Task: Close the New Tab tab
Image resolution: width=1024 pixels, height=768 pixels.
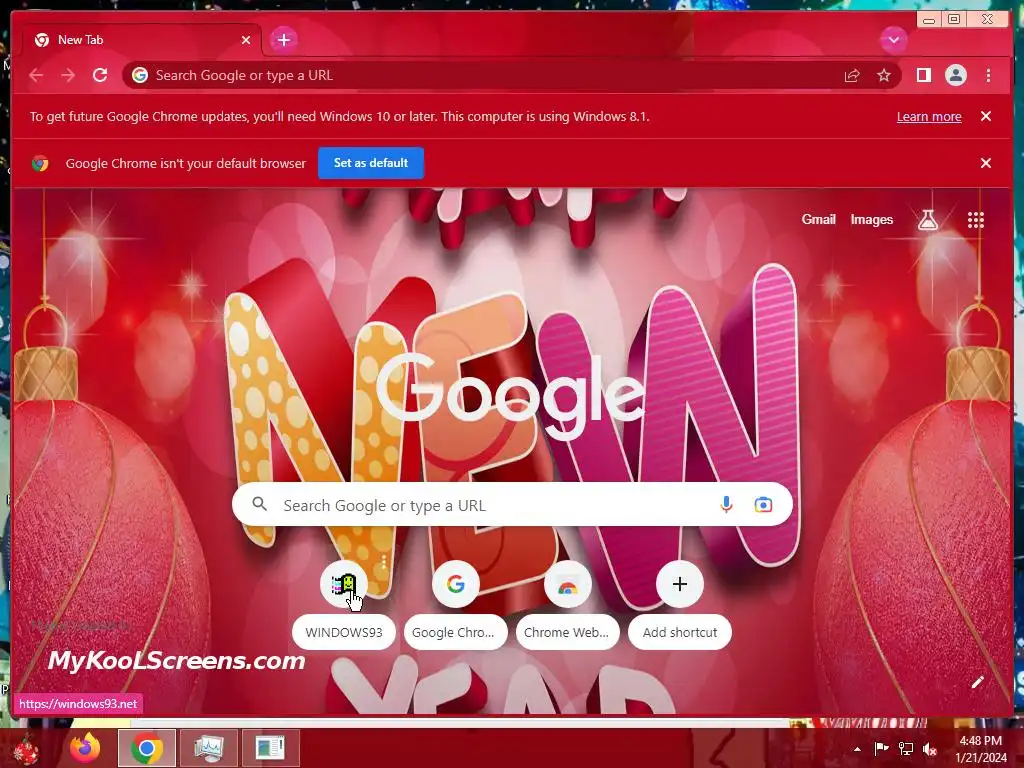Action: point(246,40)
